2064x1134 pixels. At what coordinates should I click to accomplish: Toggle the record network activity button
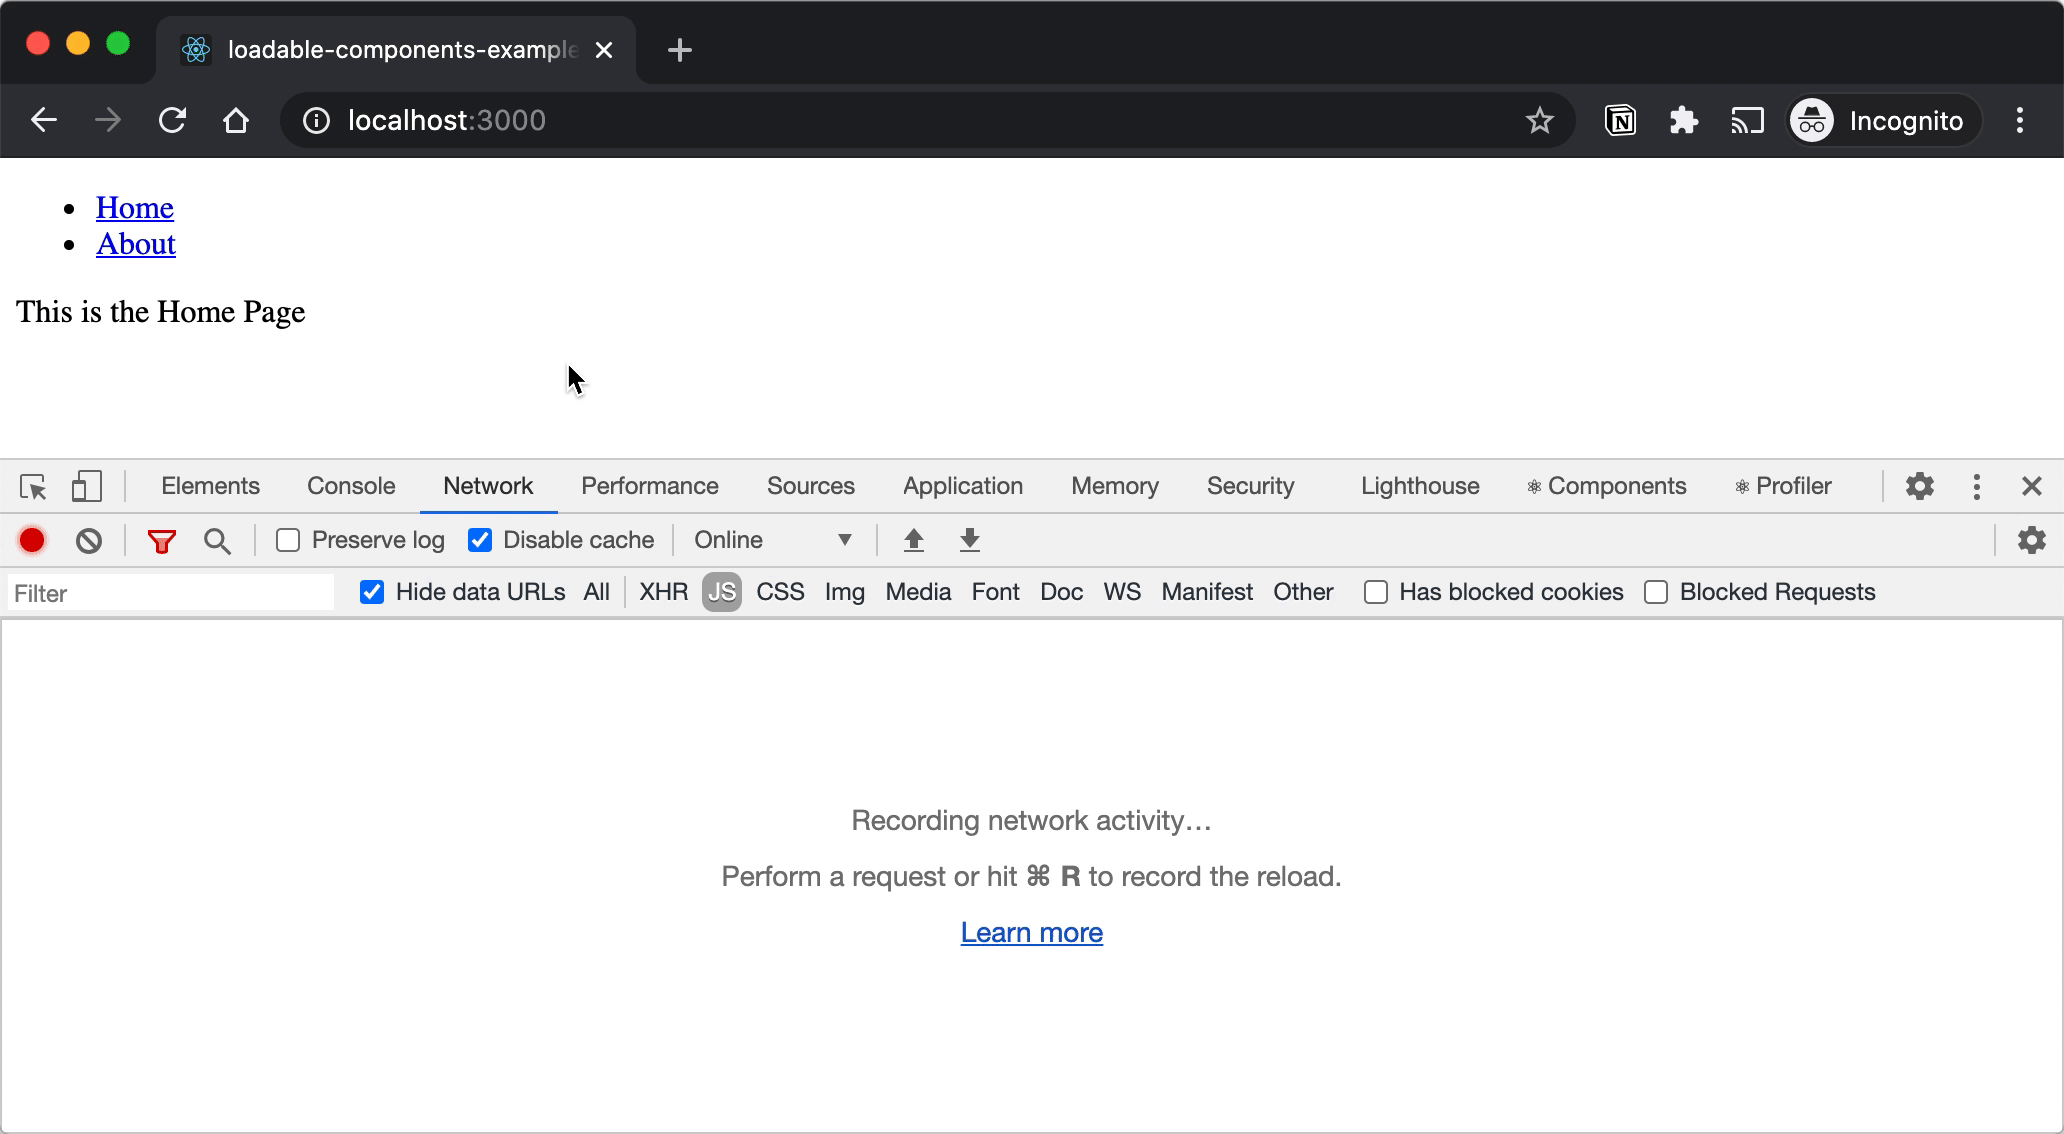click(x=31, y=540)
